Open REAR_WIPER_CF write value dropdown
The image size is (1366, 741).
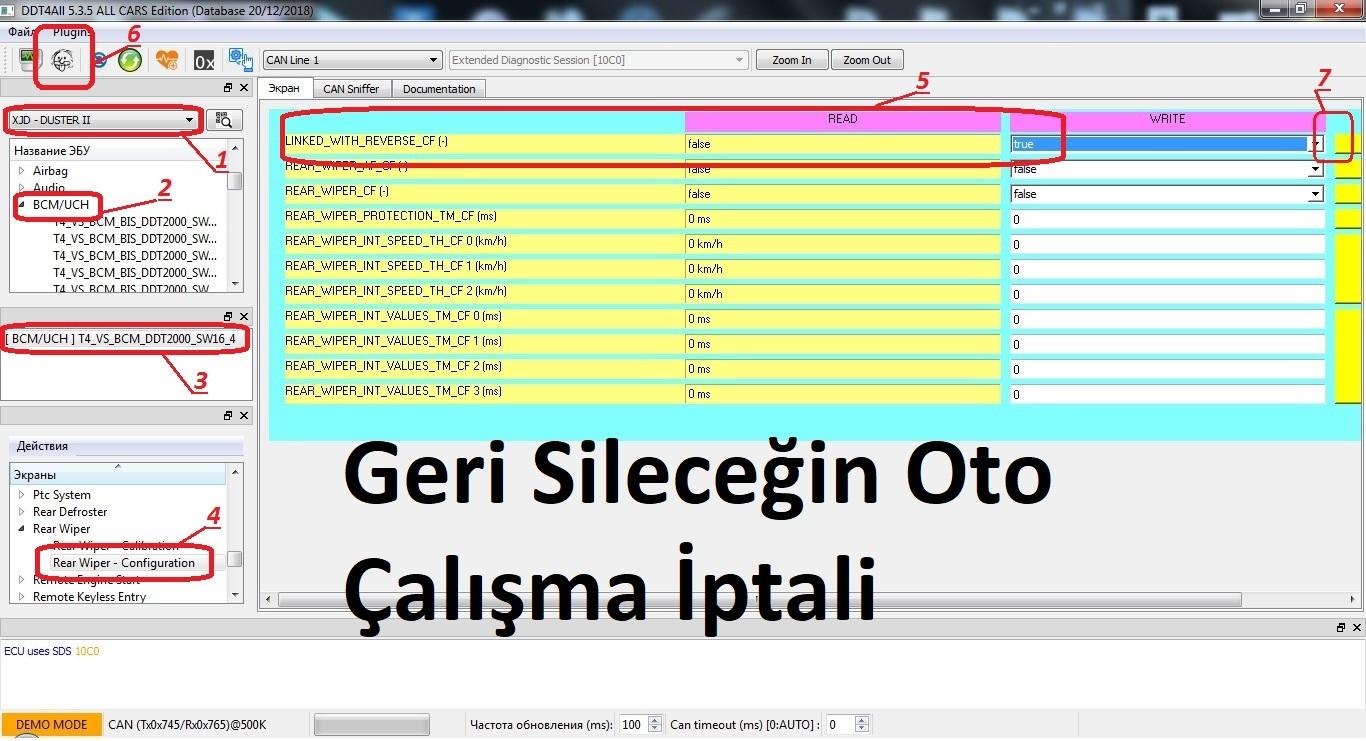[x=1316, y=194]
